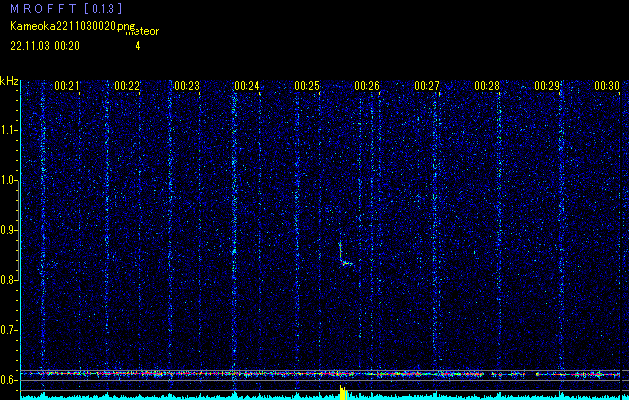Viewport: 629px width, 400px height.
Task: Click the kHz axis unit label
Action: 9,81
